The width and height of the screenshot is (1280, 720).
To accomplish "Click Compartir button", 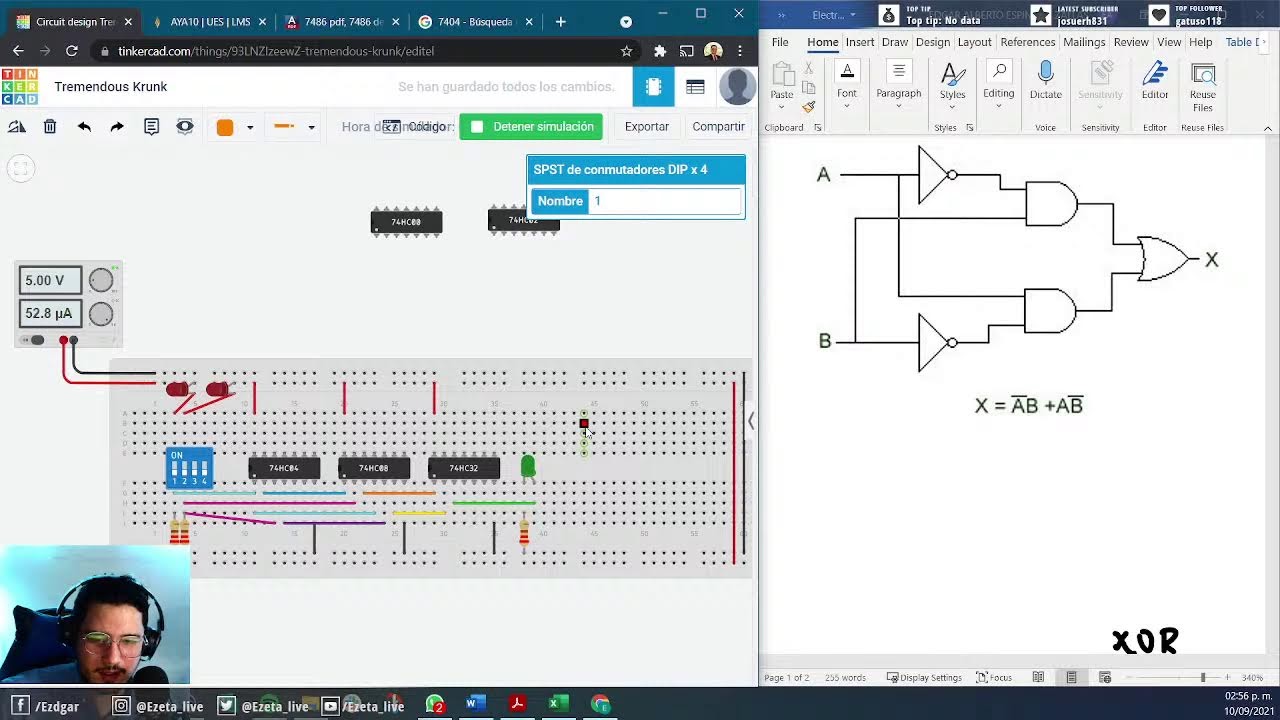I will coord(718,127).
